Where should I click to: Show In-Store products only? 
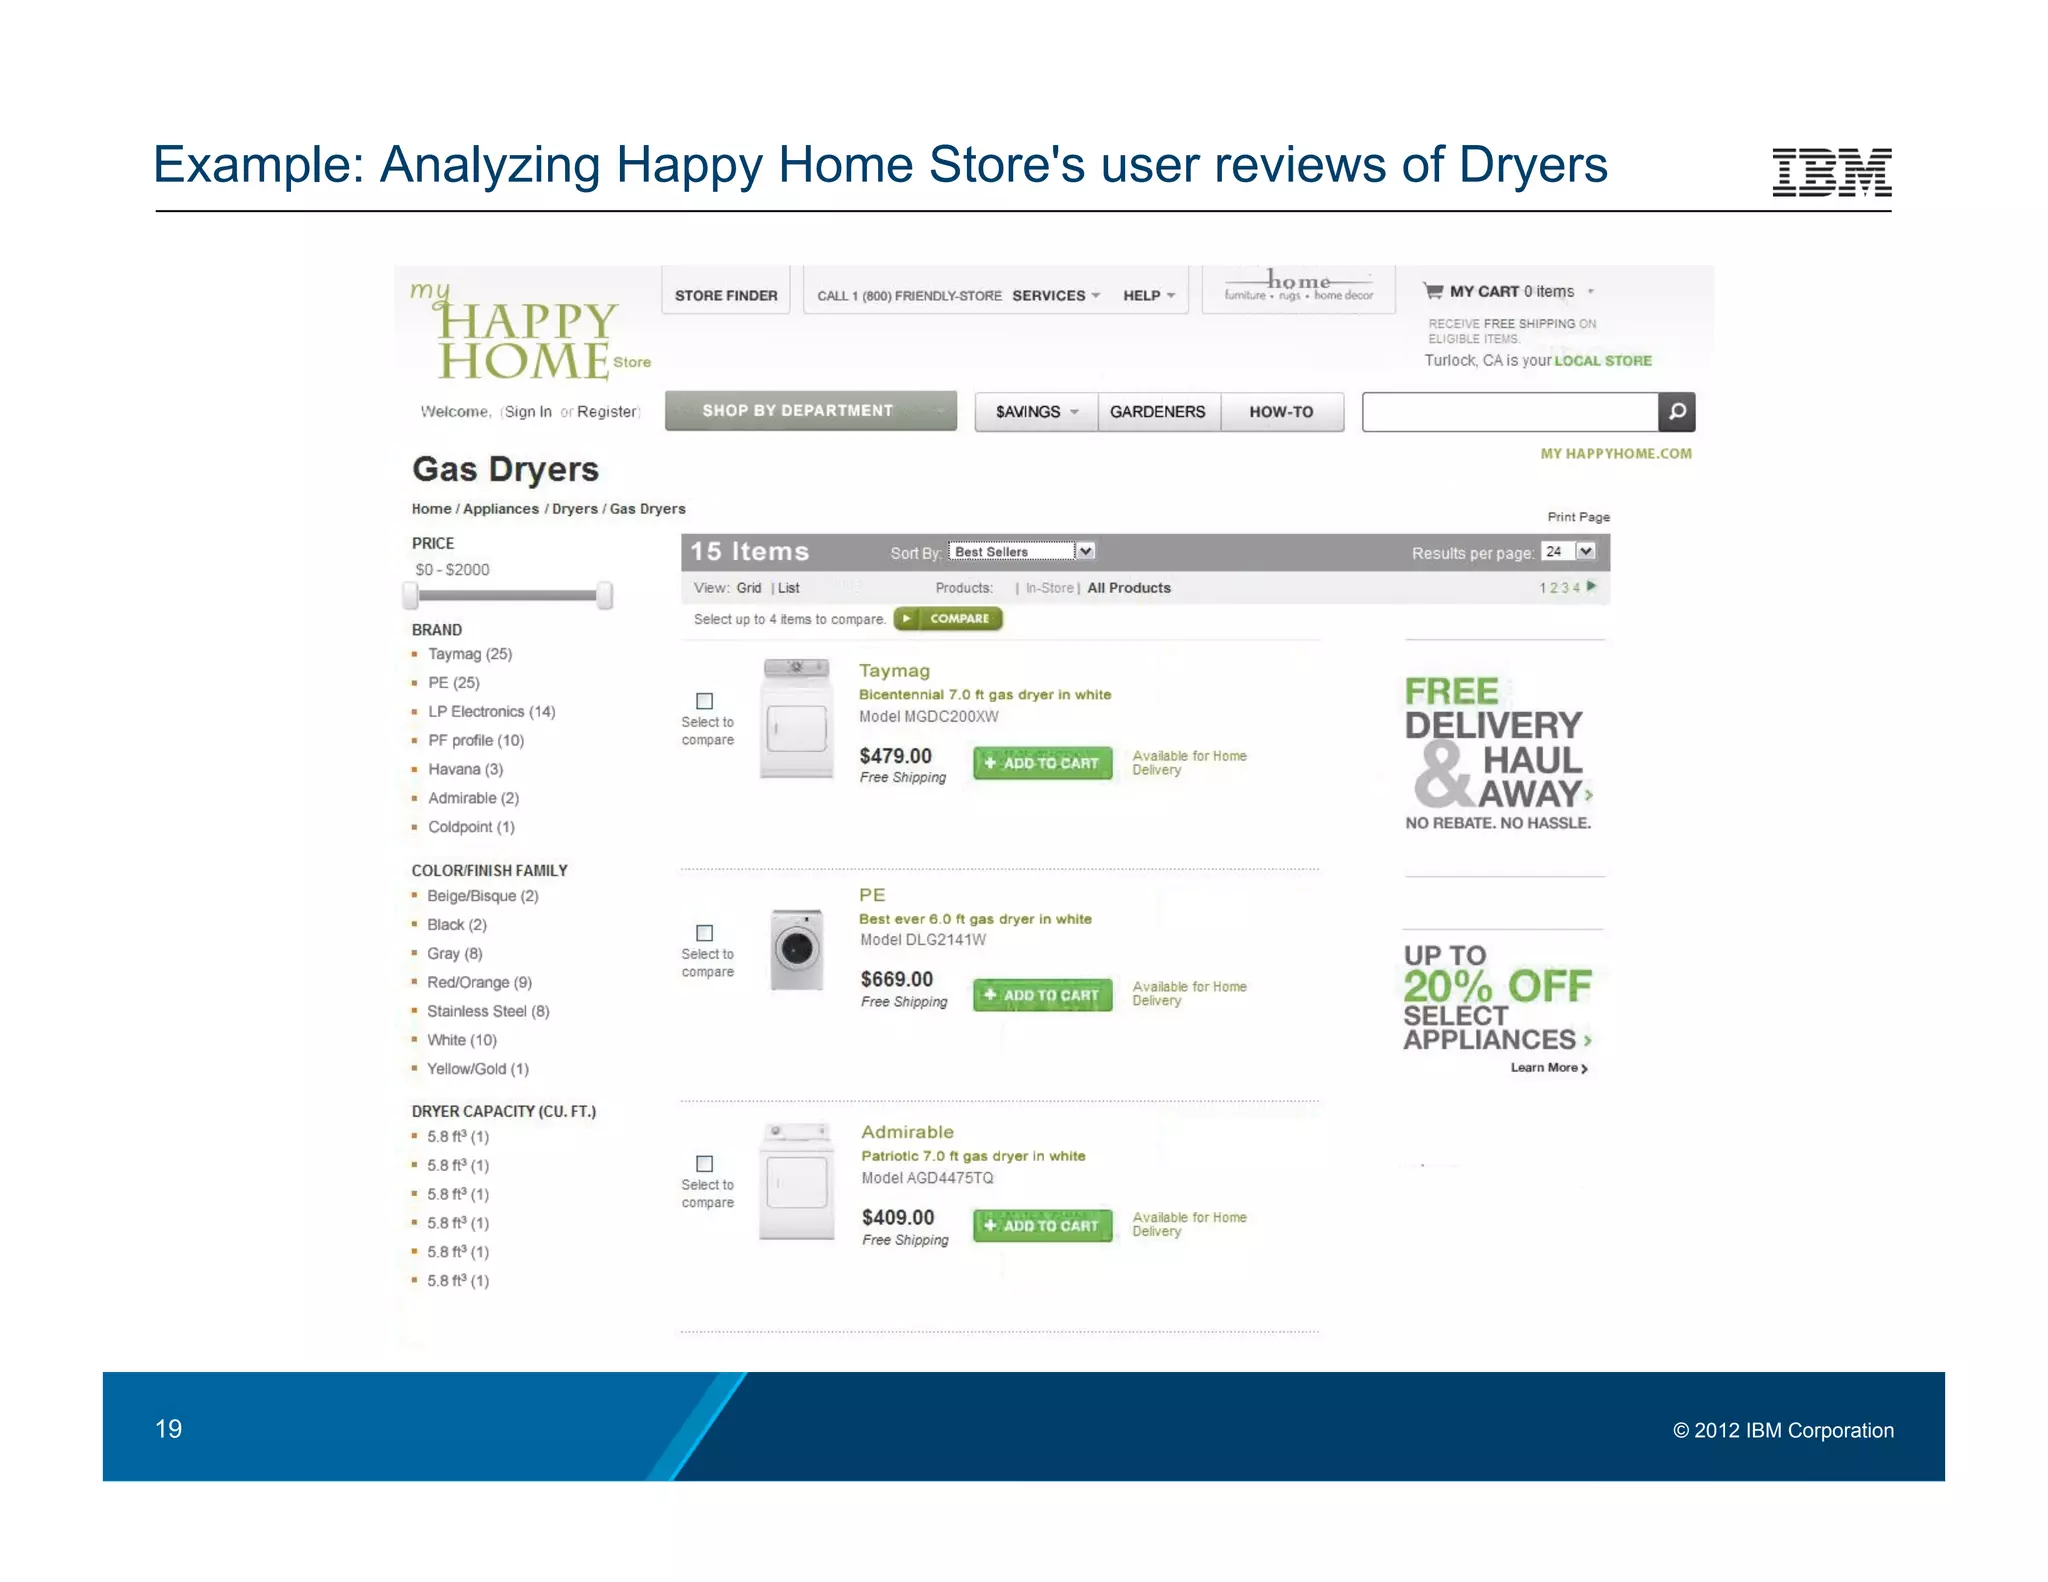pos(1049,588)
